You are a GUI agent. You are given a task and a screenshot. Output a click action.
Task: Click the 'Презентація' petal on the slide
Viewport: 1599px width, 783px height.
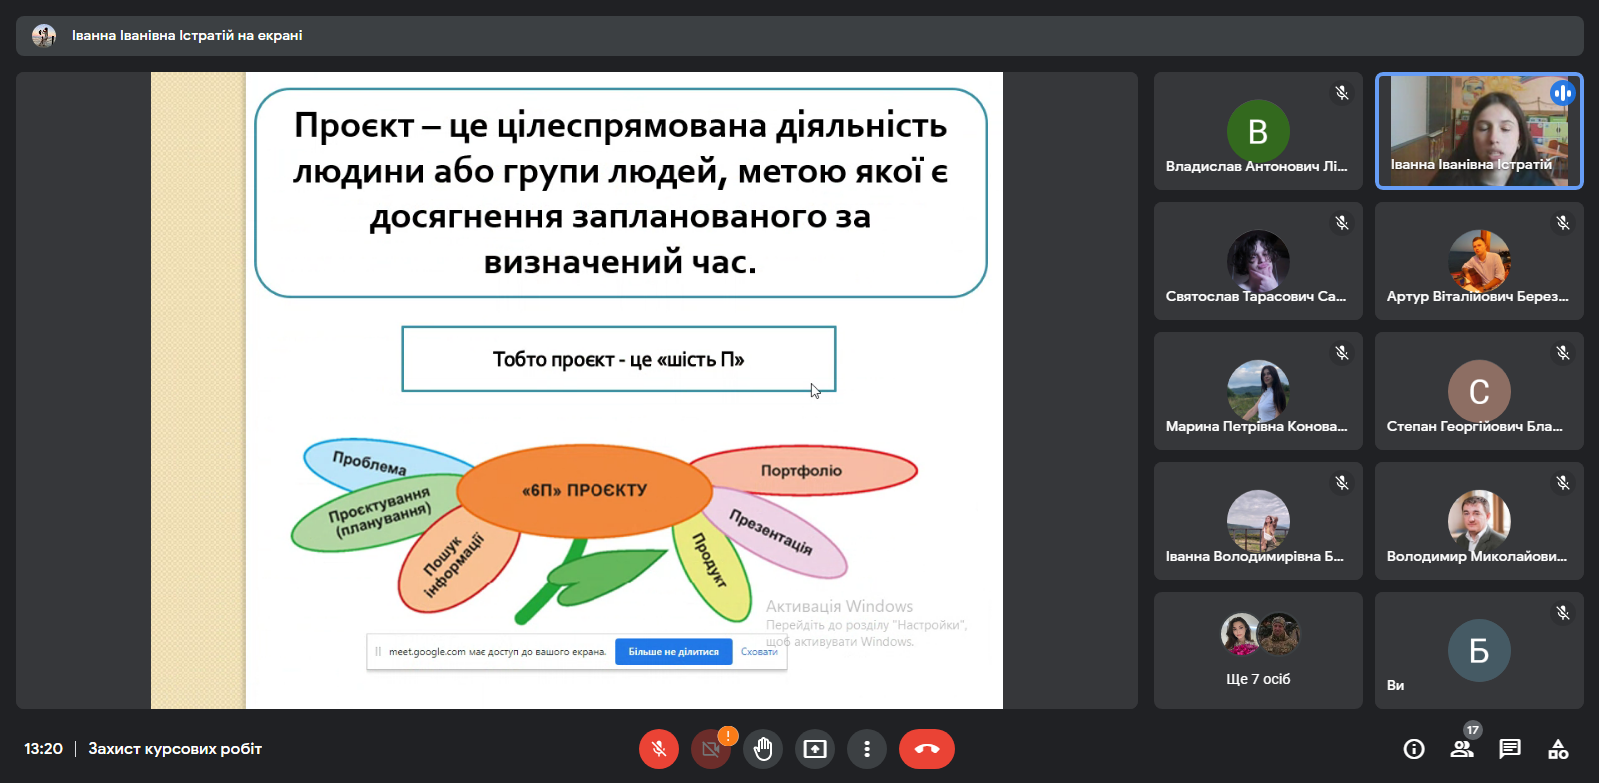coord(775,532)
